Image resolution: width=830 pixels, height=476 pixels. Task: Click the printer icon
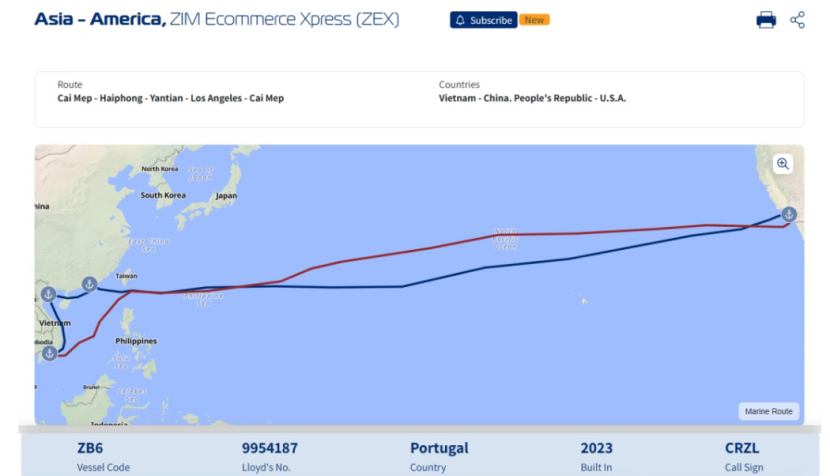[x=766, y=20]
